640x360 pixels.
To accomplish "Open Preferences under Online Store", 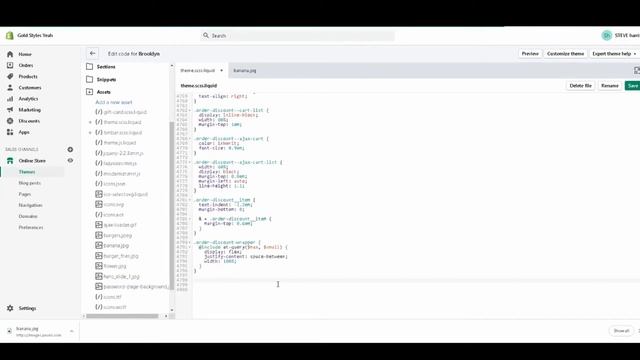I will click(31, 227).
